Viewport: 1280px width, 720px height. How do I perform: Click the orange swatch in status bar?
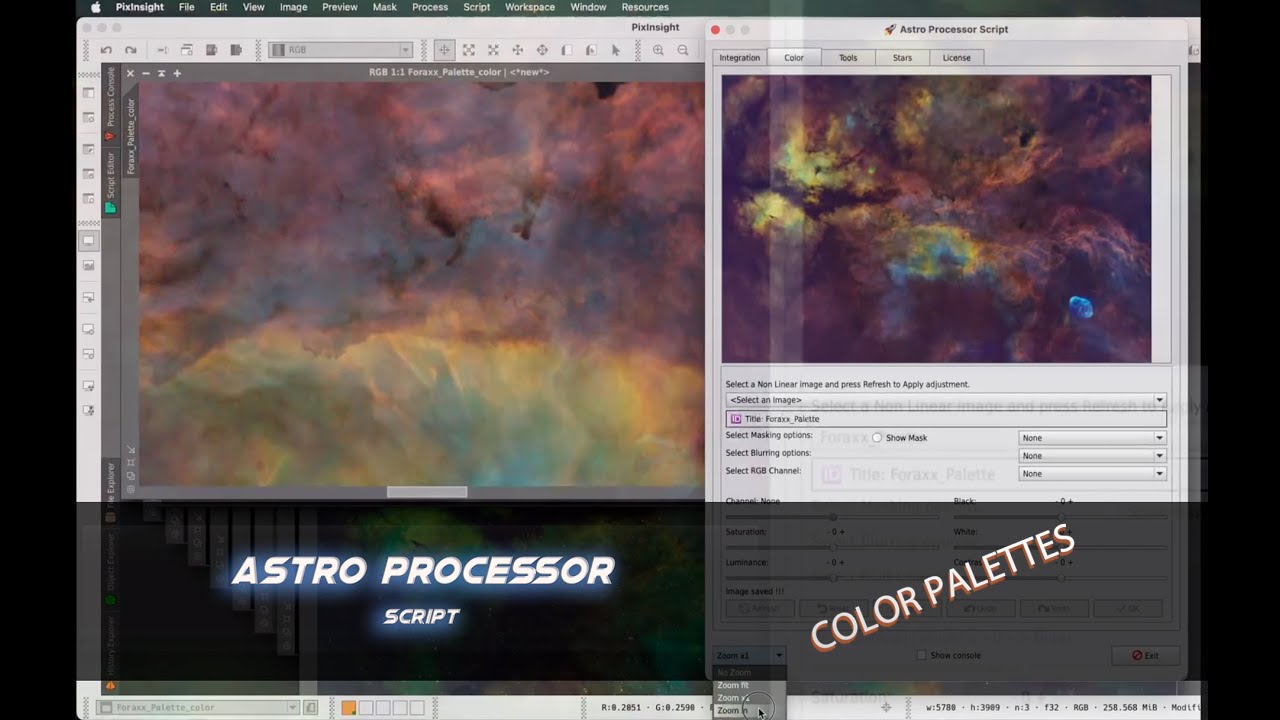[x=349, y=707]
